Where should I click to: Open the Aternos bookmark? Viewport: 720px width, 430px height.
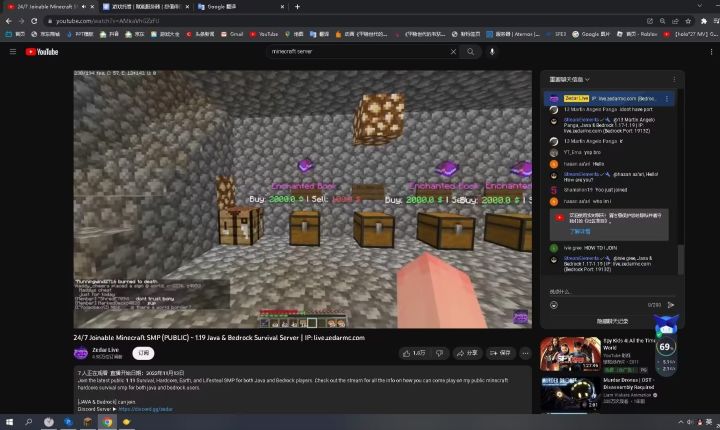click(513, 34)
